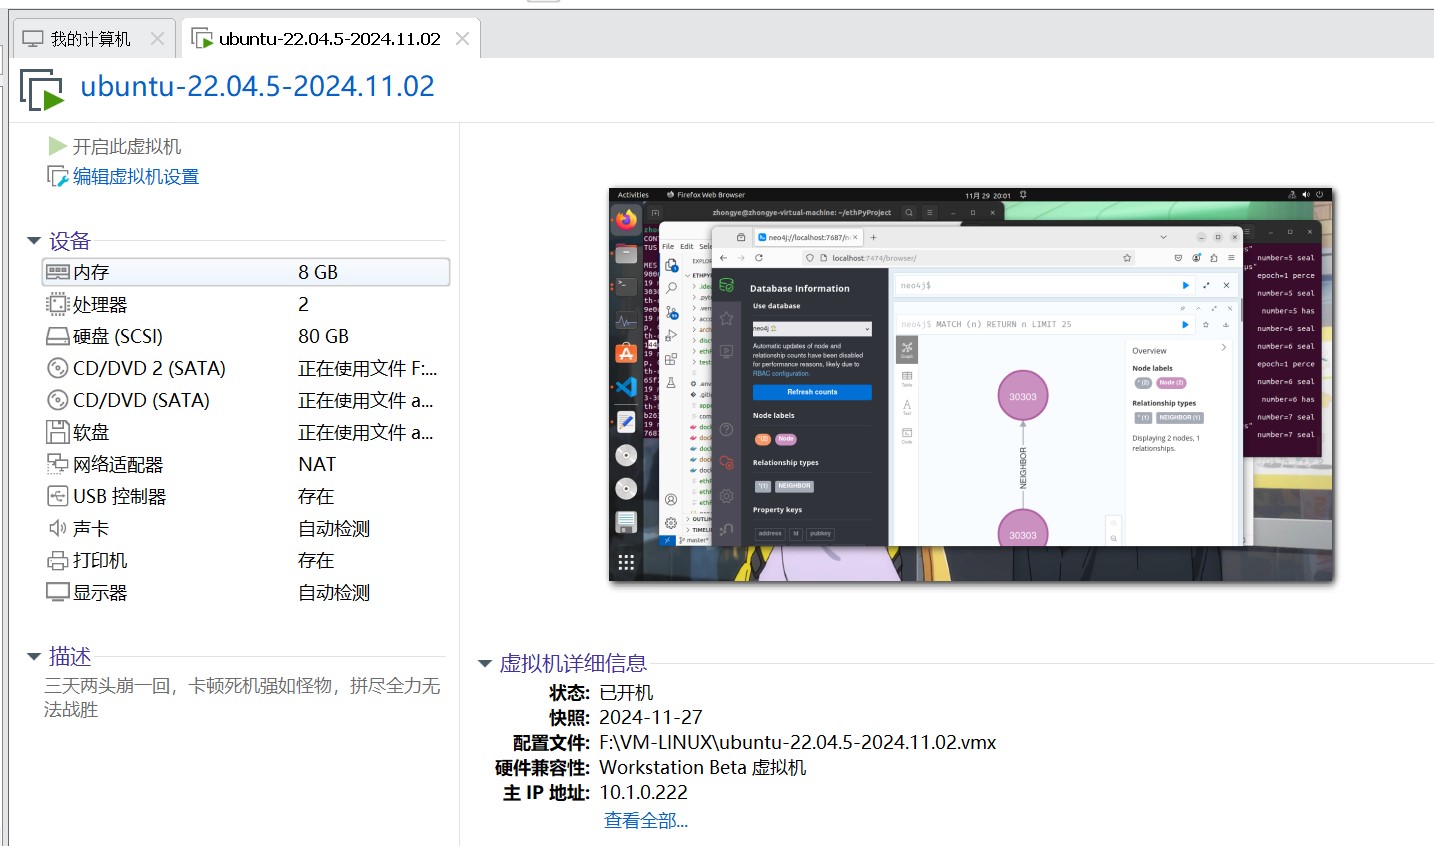Click the display (显示器) monitor icon
Screen dimensions: 1434x846
(57, 592)
